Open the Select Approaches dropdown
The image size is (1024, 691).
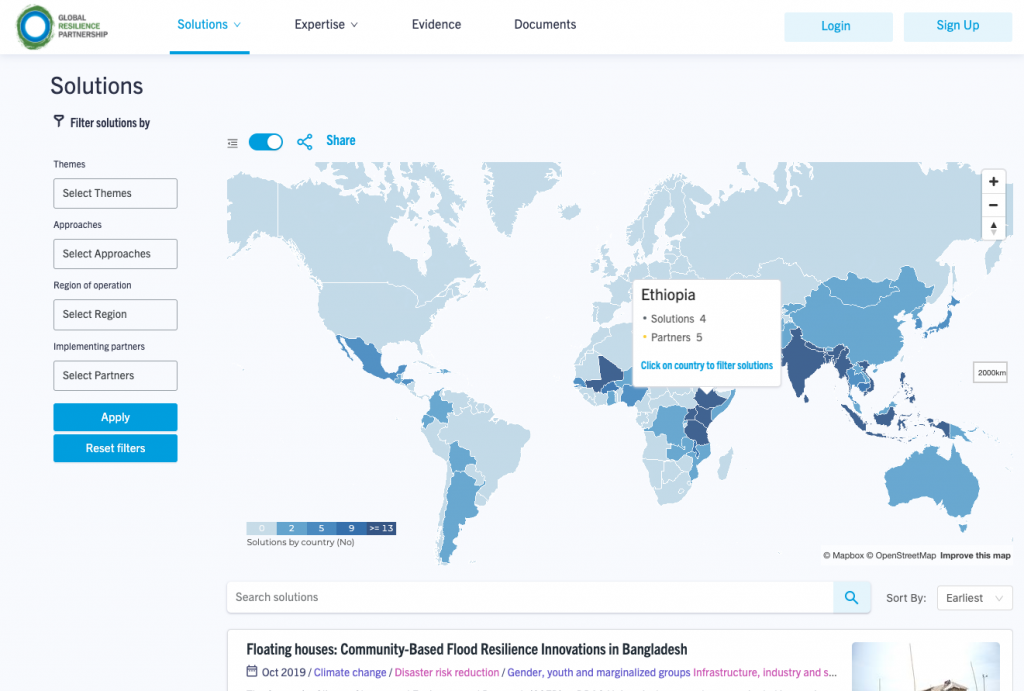pos(115,254)
